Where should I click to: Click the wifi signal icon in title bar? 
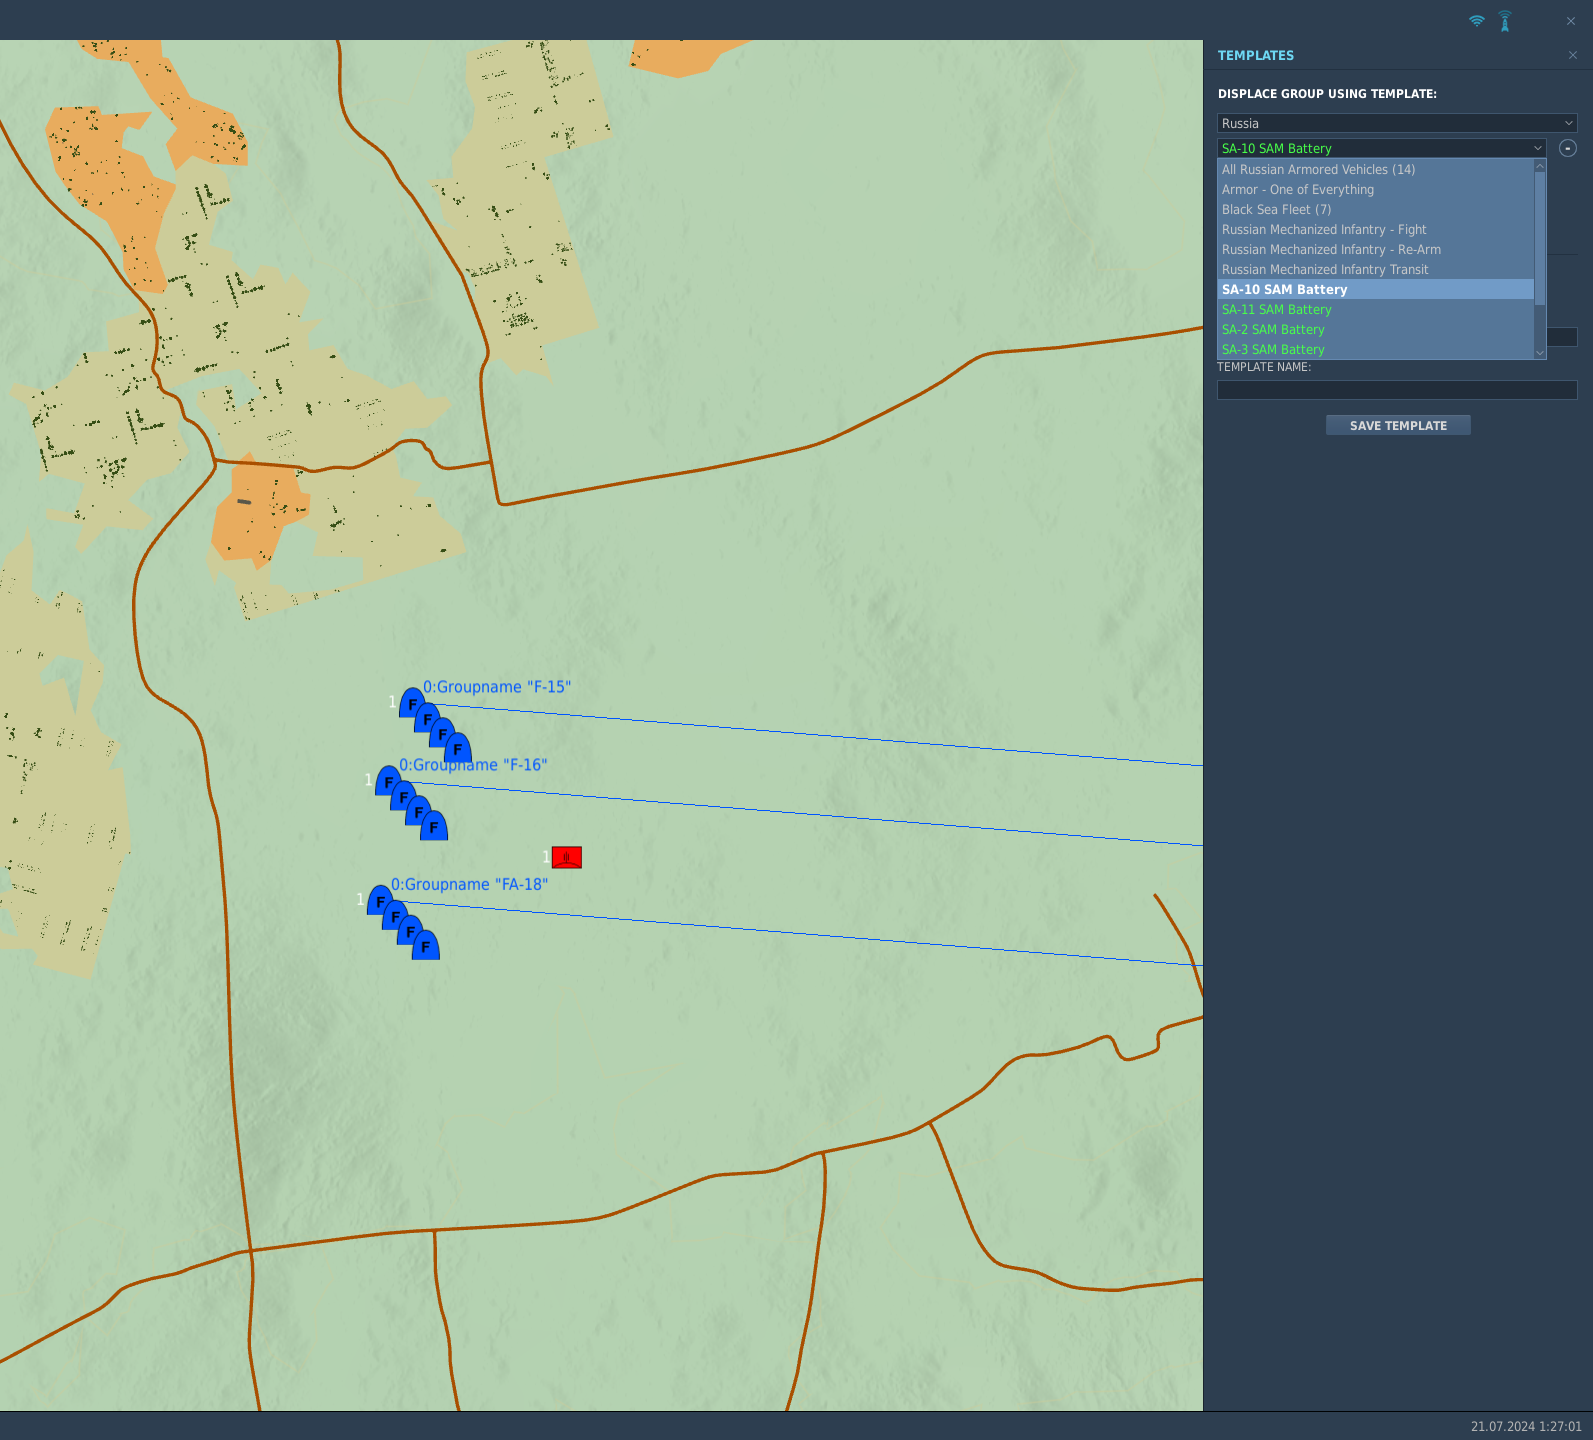point(1477,21)
